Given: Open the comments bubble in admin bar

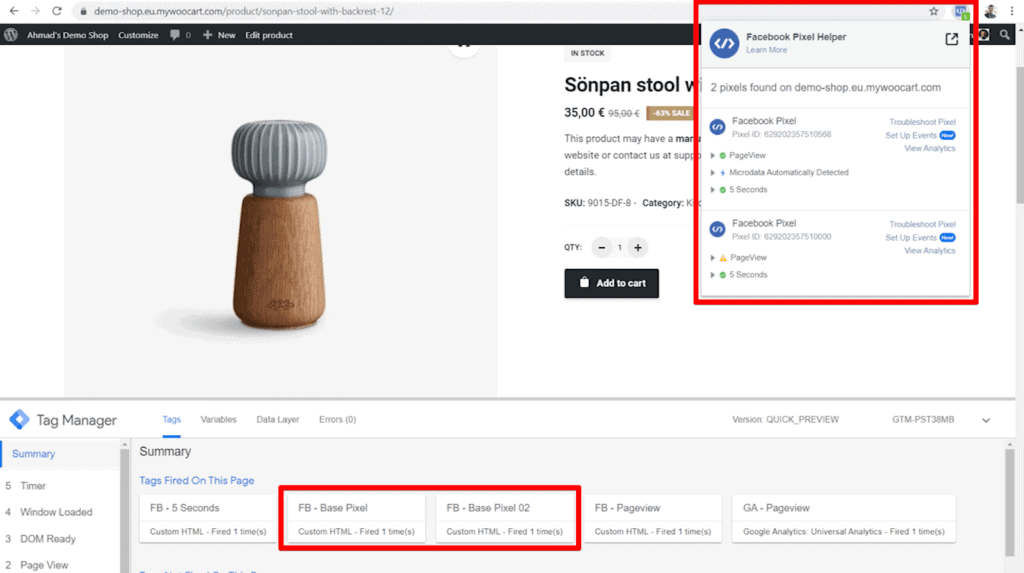Looking at the screenshot, I should point(175,35).
